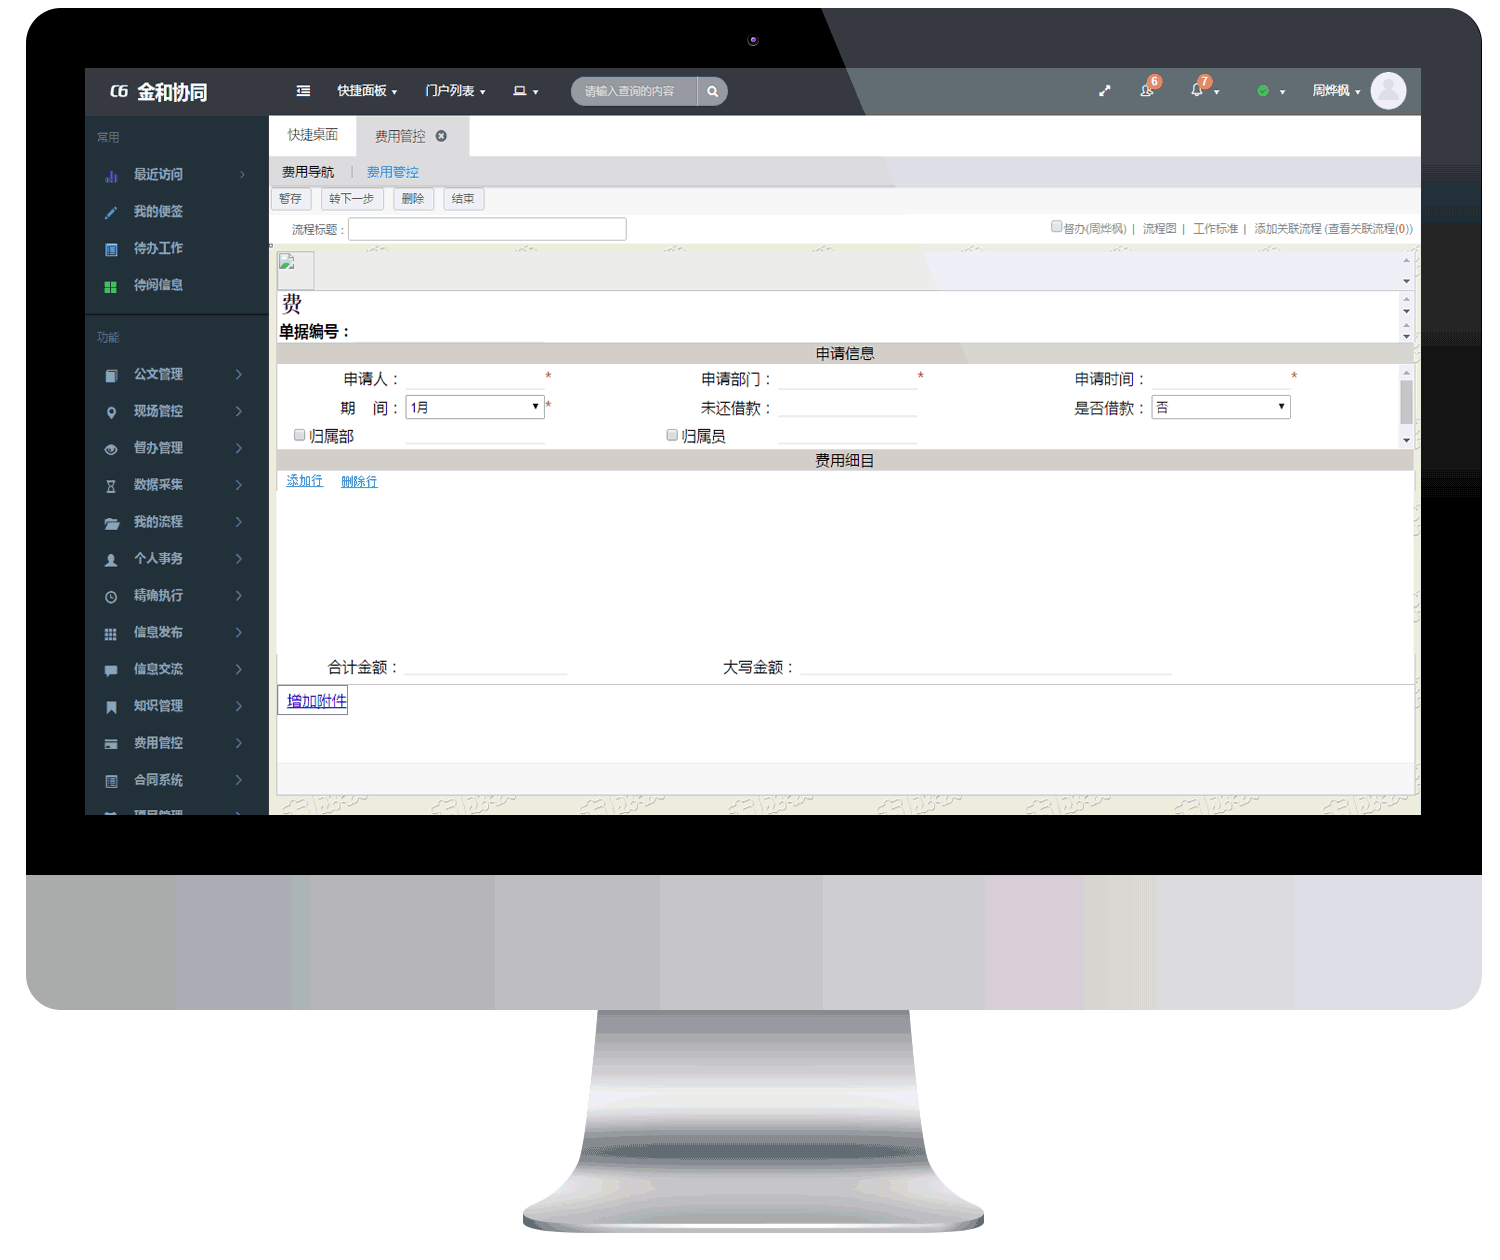Click the 申请信息 section scroll down arrow
1500x1260 pixels.
[1406, 440]
